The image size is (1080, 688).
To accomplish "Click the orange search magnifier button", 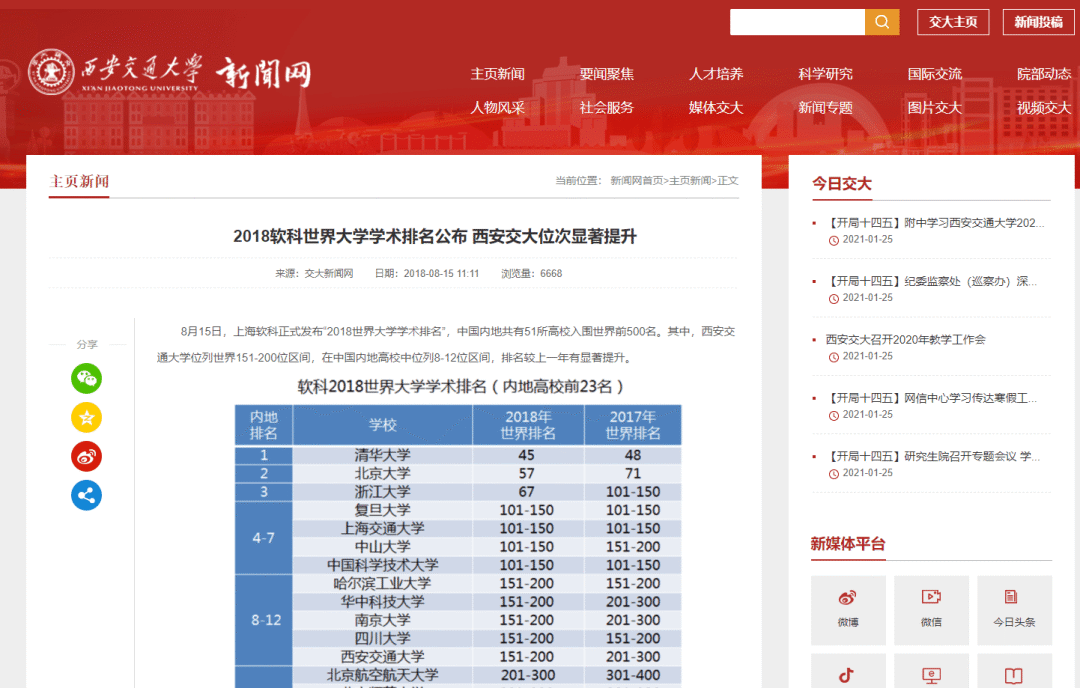I will pos(882,22).
